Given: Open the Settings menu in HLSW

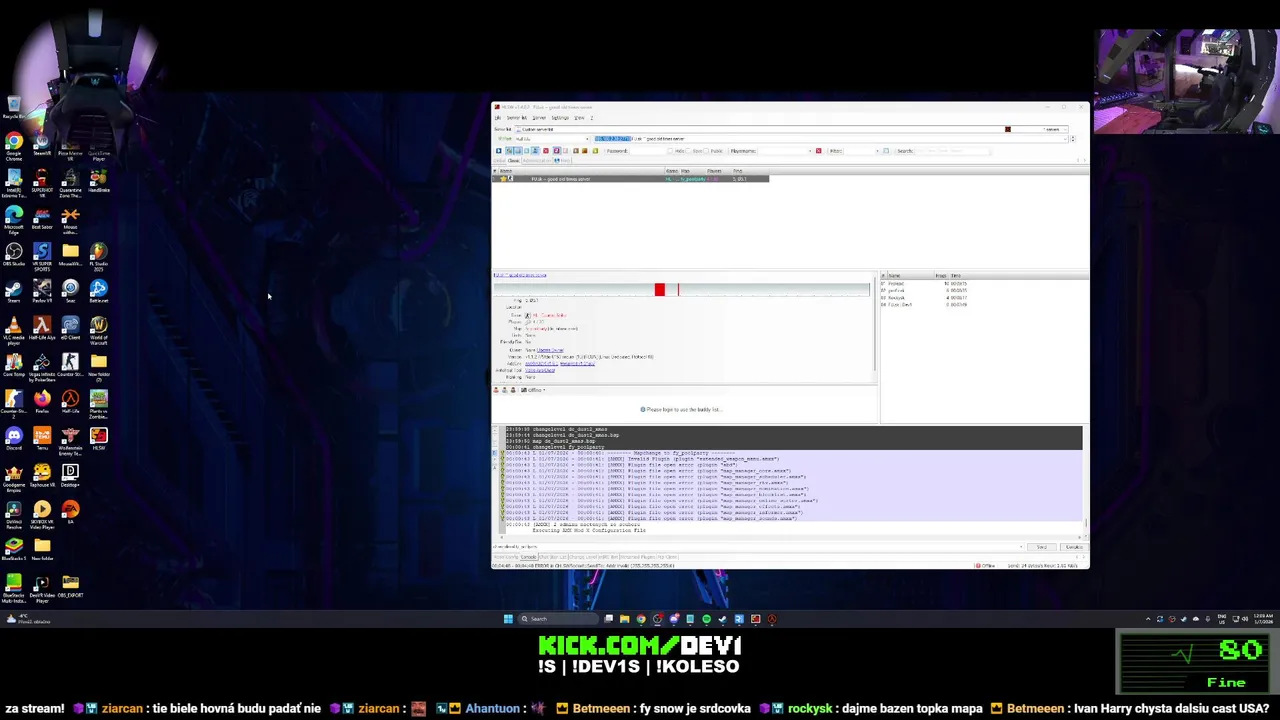Looking at the screenshot, I should pos(560,117).
